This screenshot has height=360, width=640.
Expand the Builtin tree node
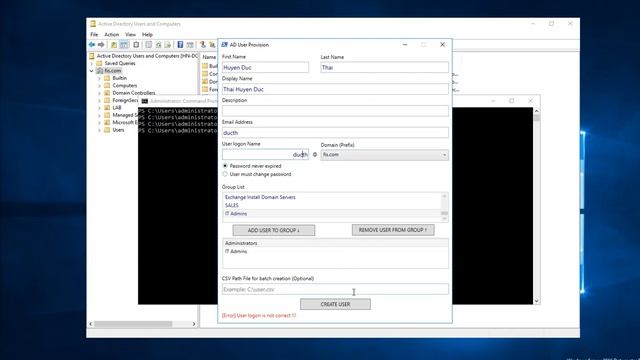tap(99, 78)
